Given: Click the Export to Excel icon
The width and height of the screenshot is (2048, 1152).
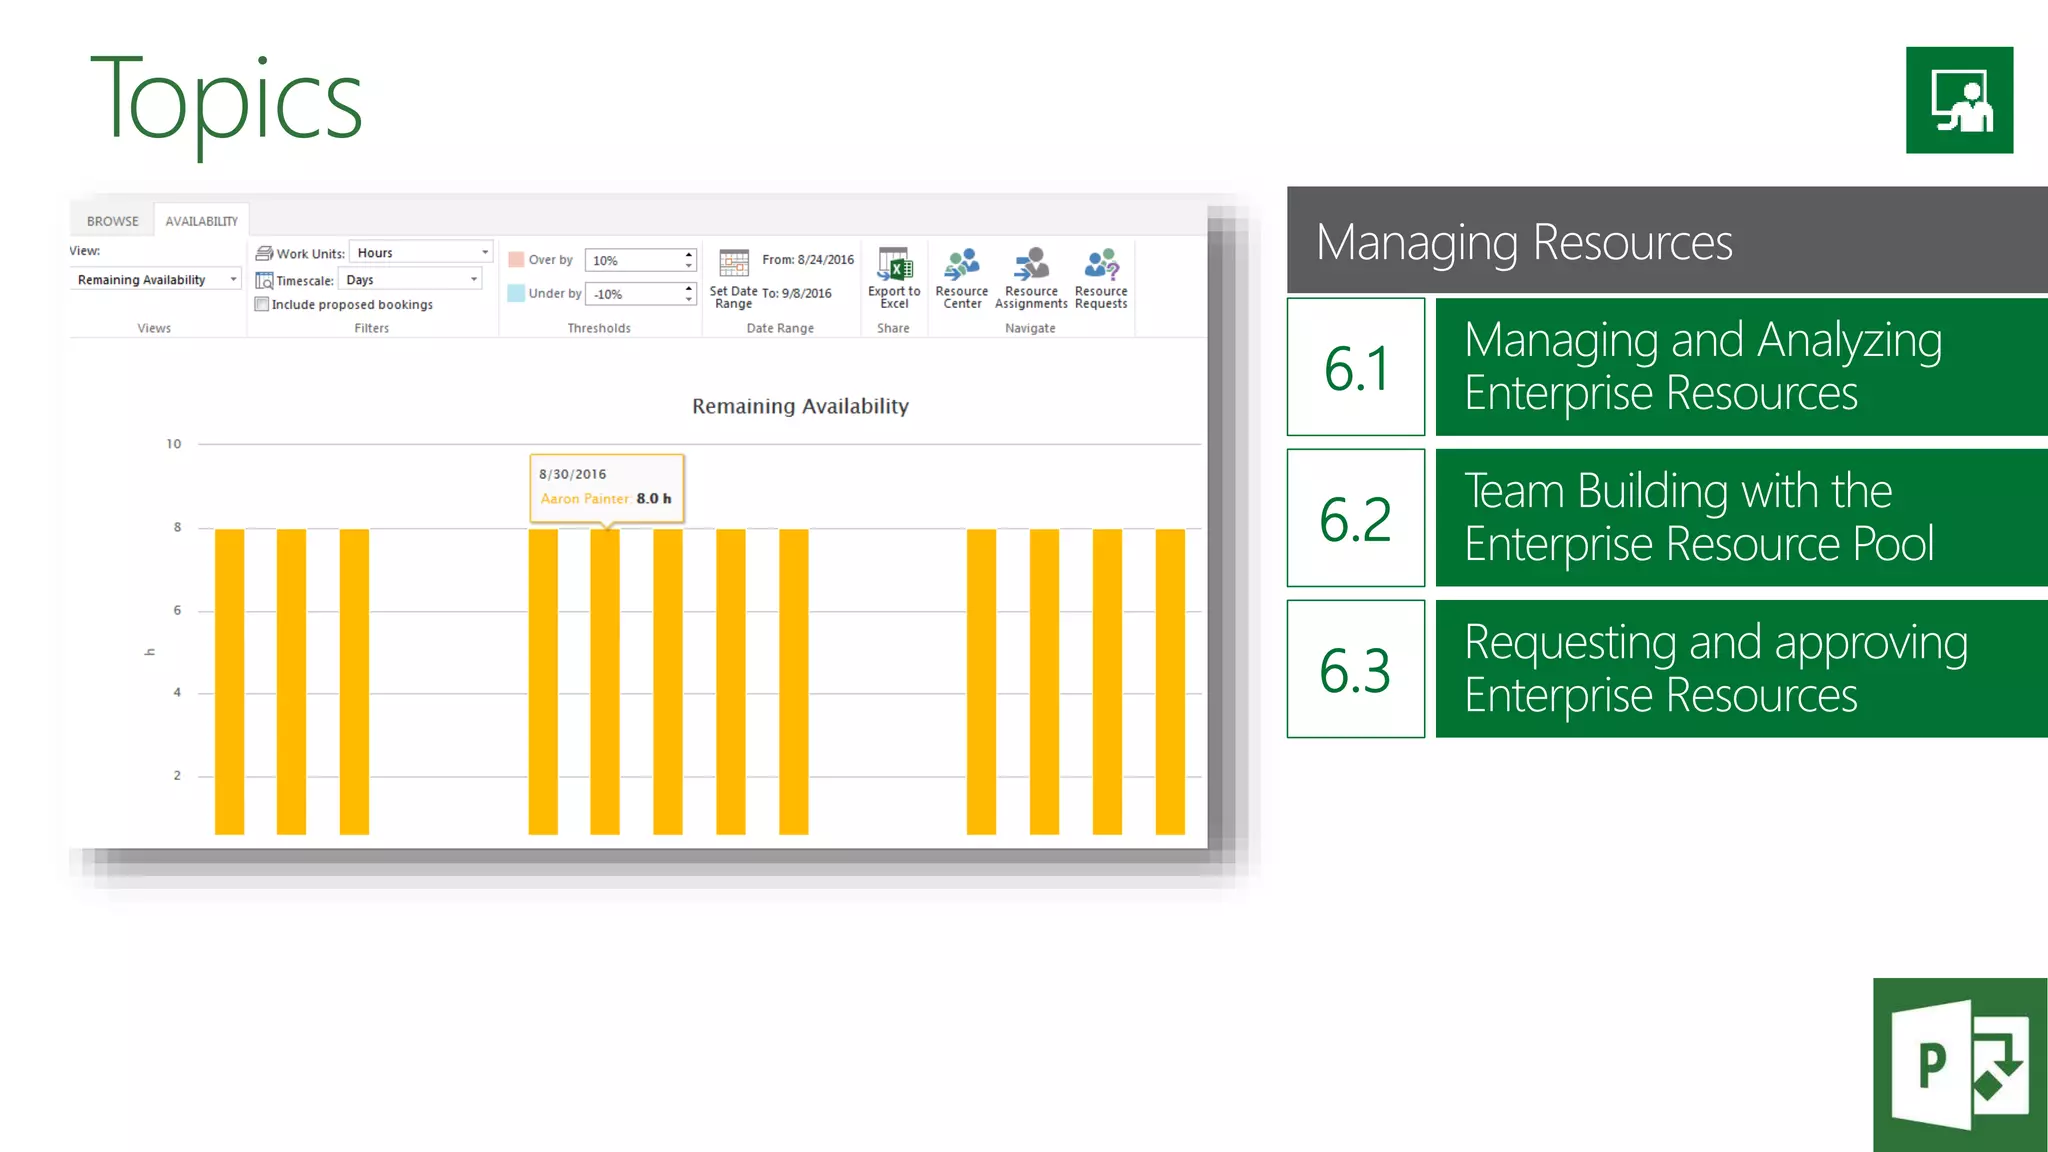Looking at the screenshot, I should click(894, 265).
